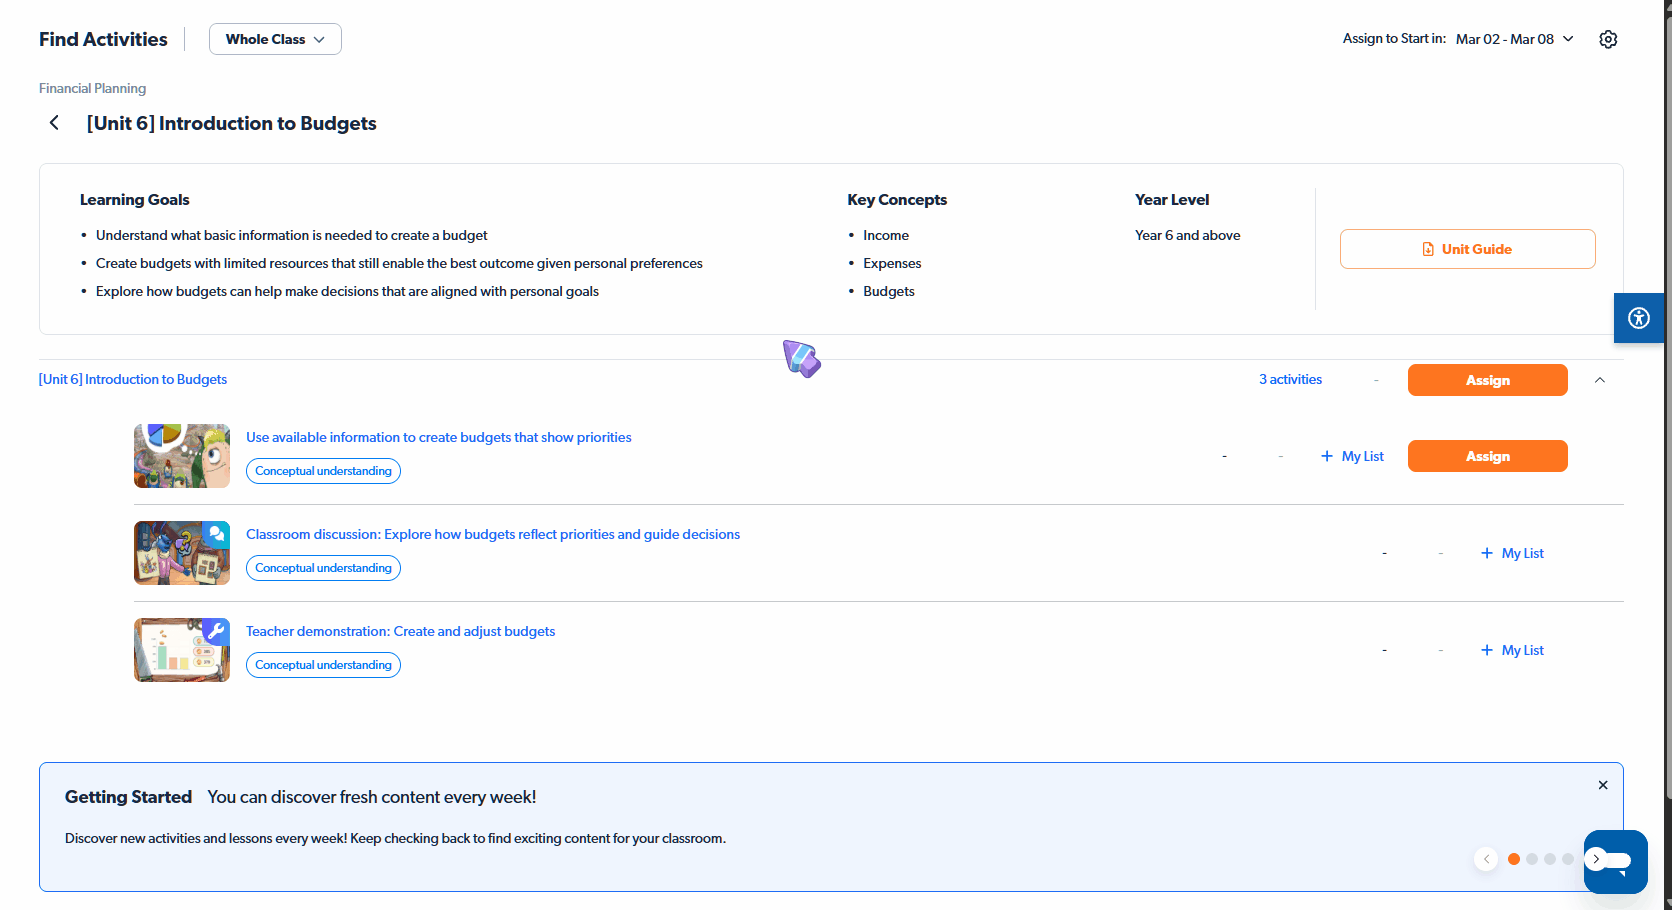This screenshot has height=910, width=1672.
Task: Open the Whole Class dropdown
Action: [x=275, y=39]
